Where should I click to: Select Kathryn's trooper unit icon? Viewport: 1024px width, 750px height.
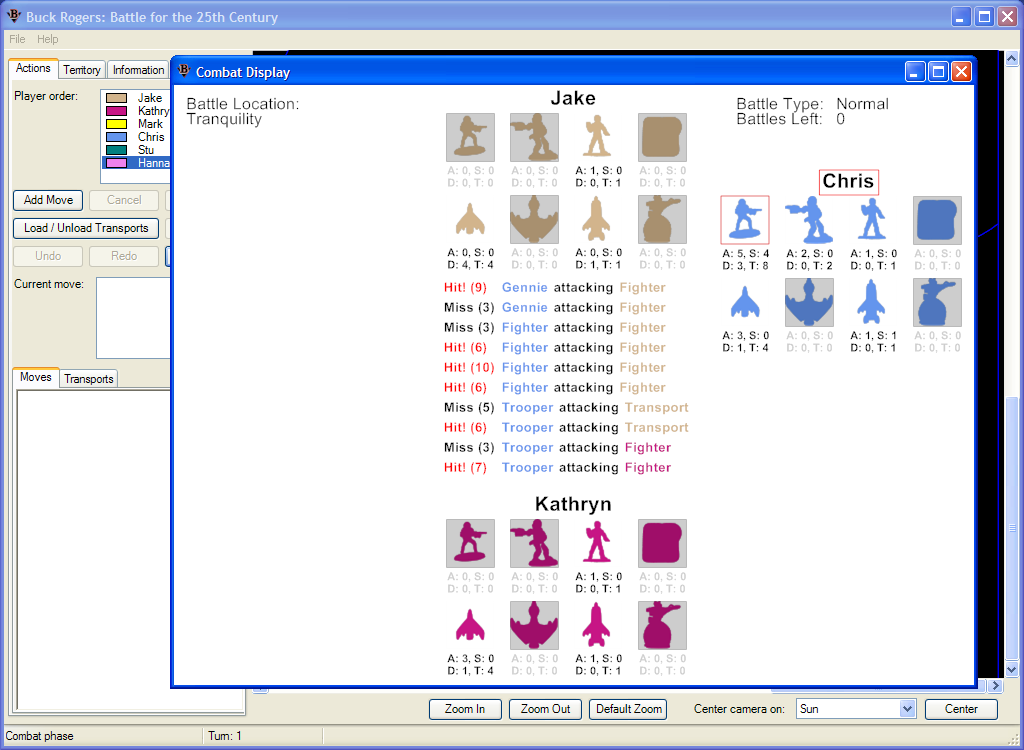(470, 544)
